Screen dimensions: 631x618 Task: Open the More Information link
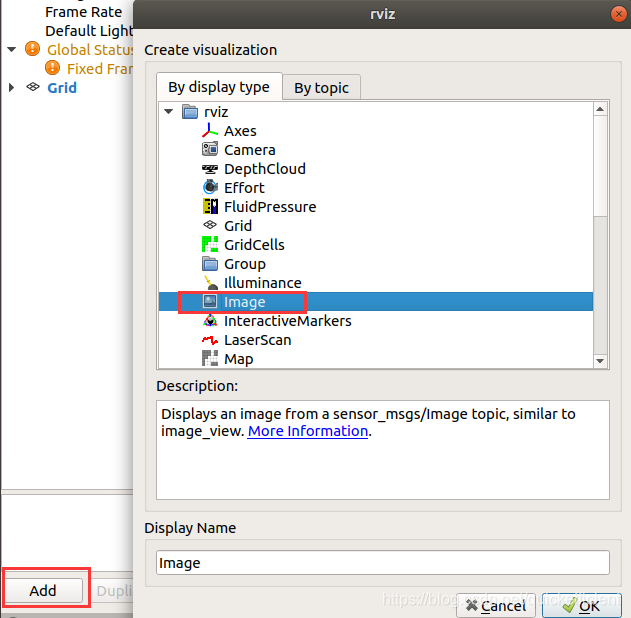click(307, 431)
